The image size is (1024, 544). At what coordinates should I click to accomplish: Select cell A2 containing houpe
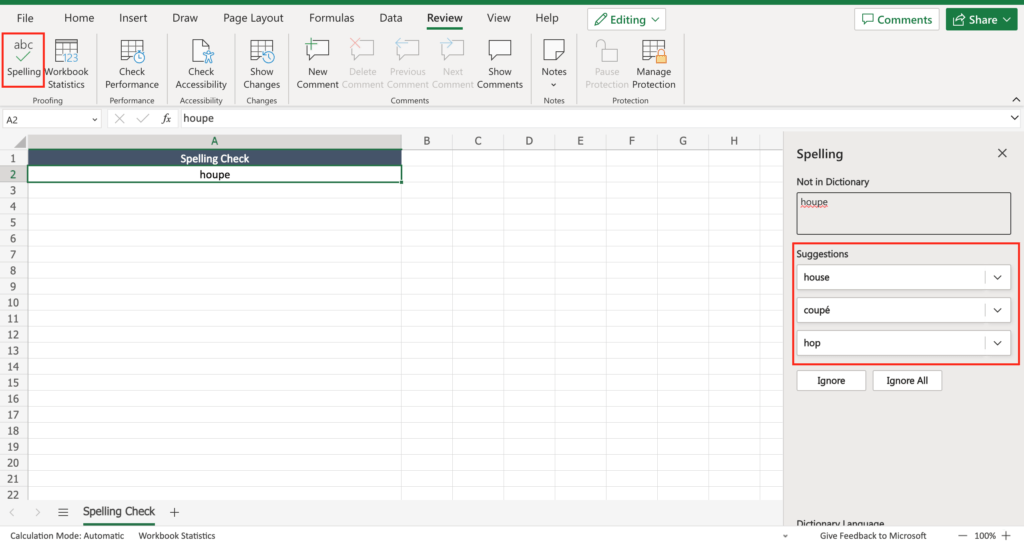pyautogui.click(x=214, y=174)
